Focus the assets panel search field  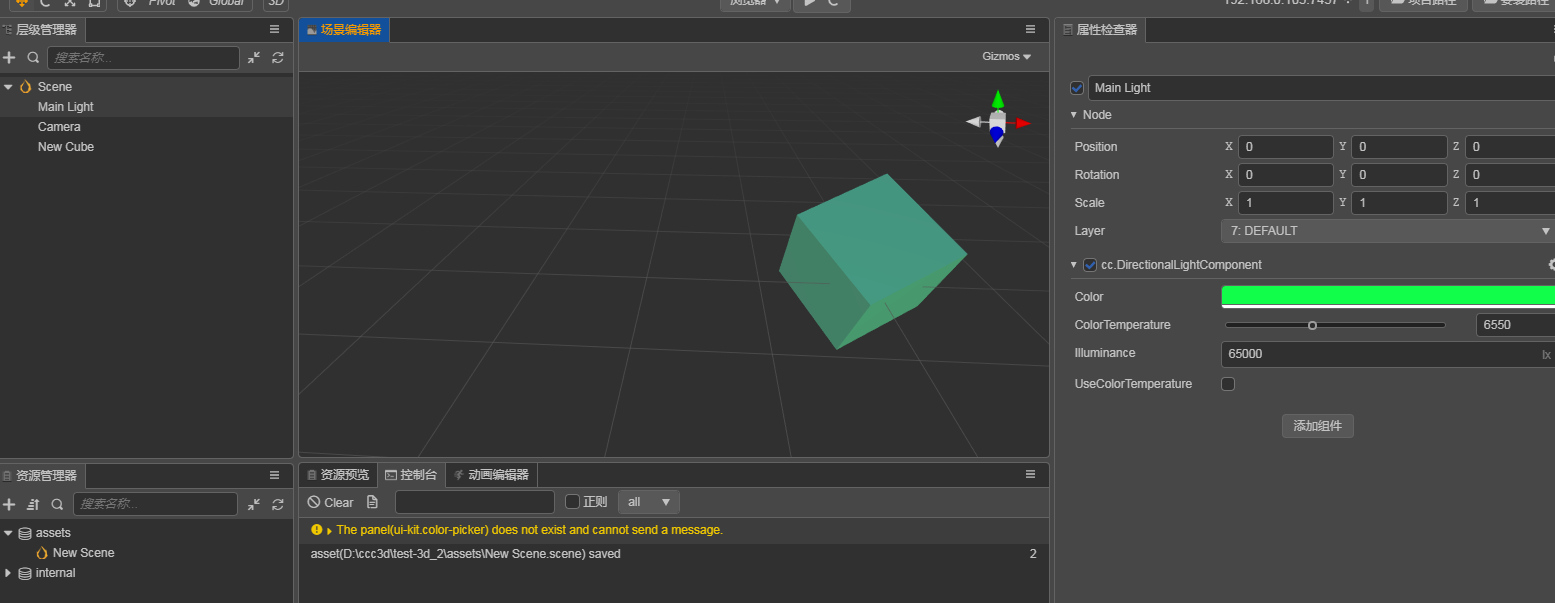coord(154,504)
